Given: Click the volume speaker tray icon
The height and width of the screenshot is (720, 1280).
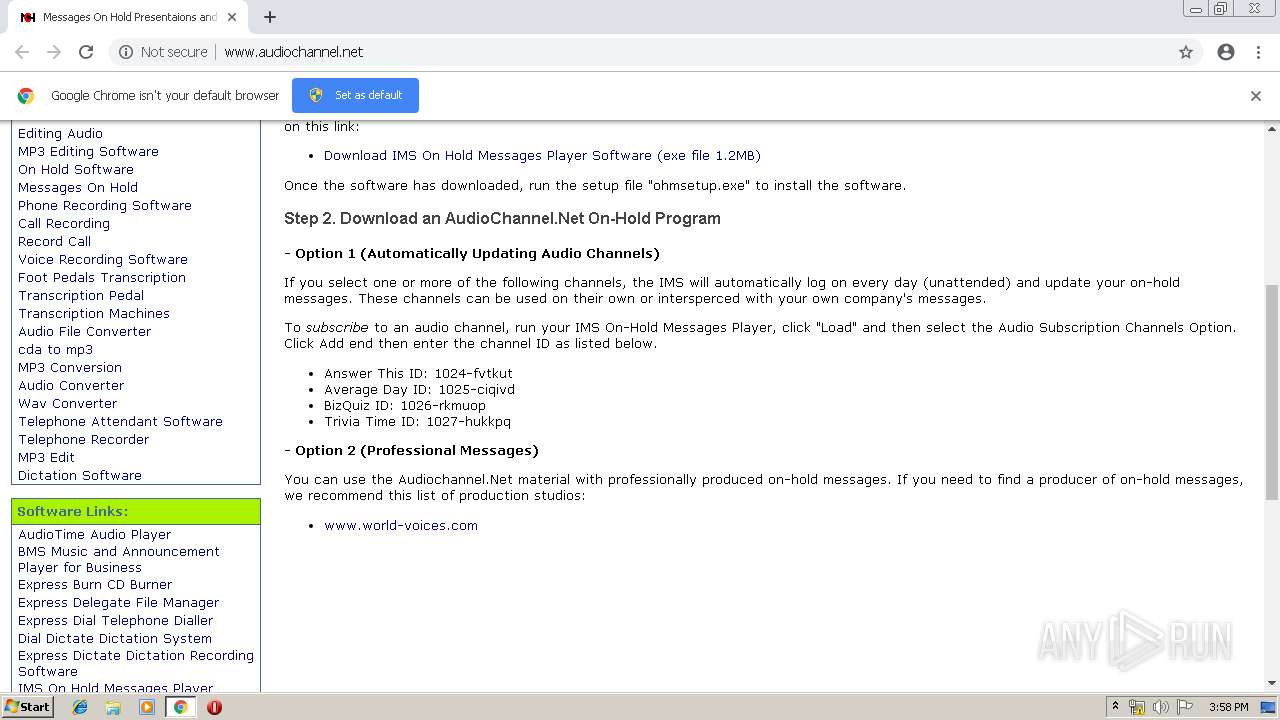Looking at the screenshot, I should (1161, 707).
